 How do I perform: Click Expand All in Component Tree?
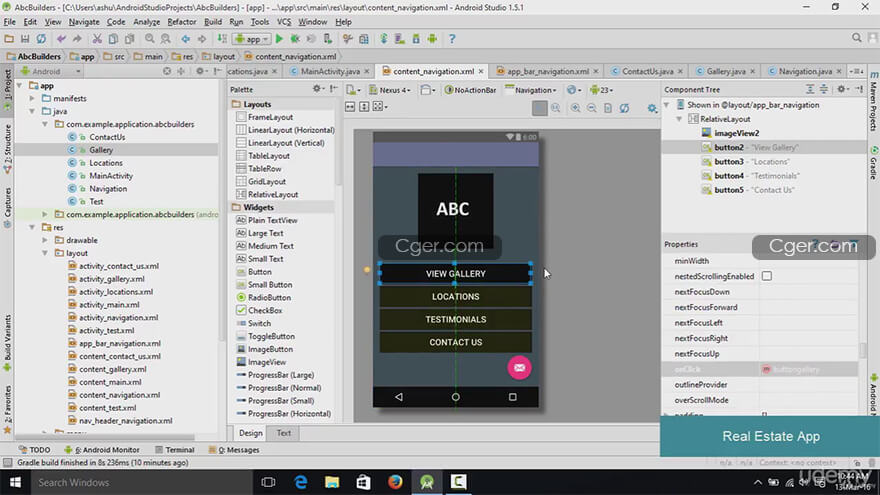(x=810, y=89)
